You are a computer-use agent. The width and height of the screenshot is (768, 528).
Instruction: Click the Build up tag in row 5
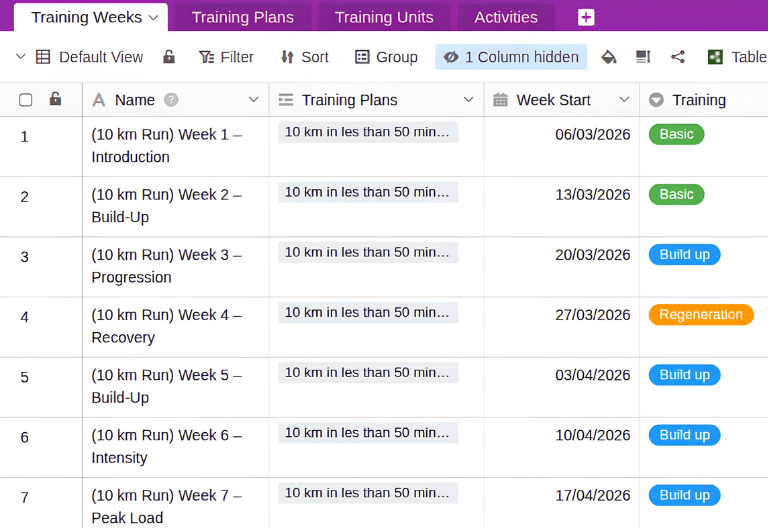pos(684,375)
